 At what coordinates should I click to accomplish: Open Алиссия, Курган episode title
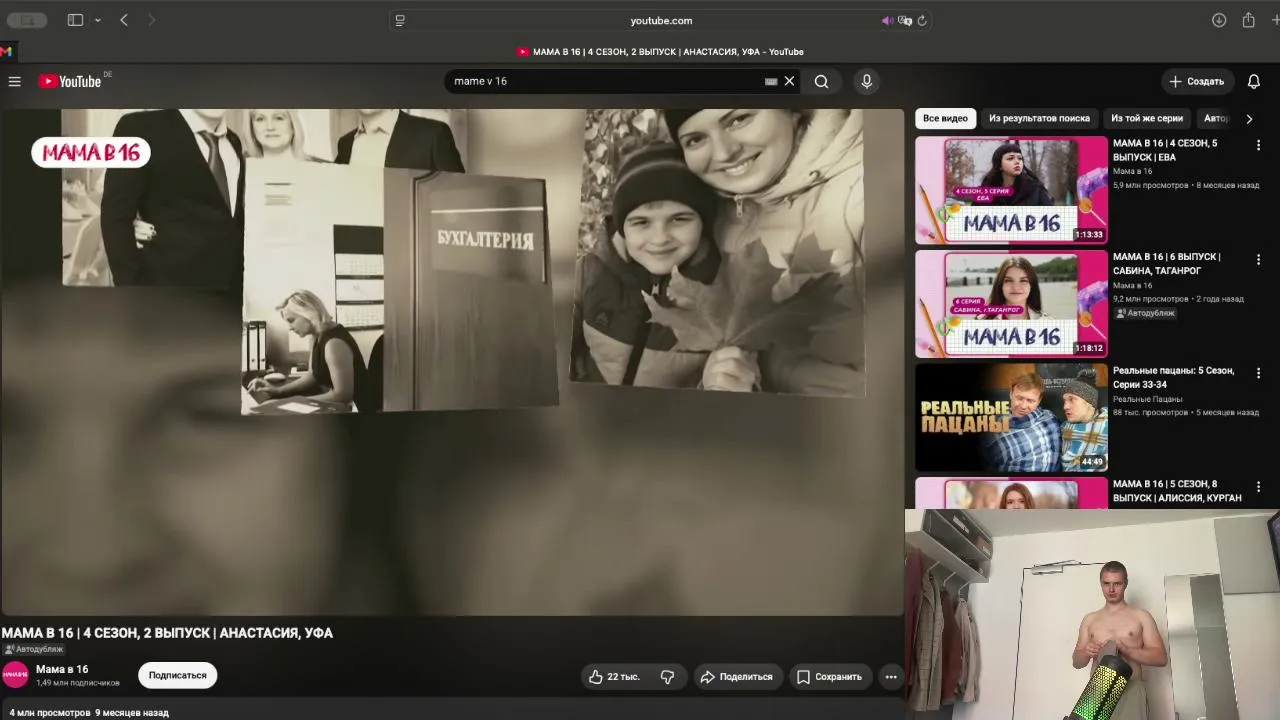click(x=1177, y=491)
